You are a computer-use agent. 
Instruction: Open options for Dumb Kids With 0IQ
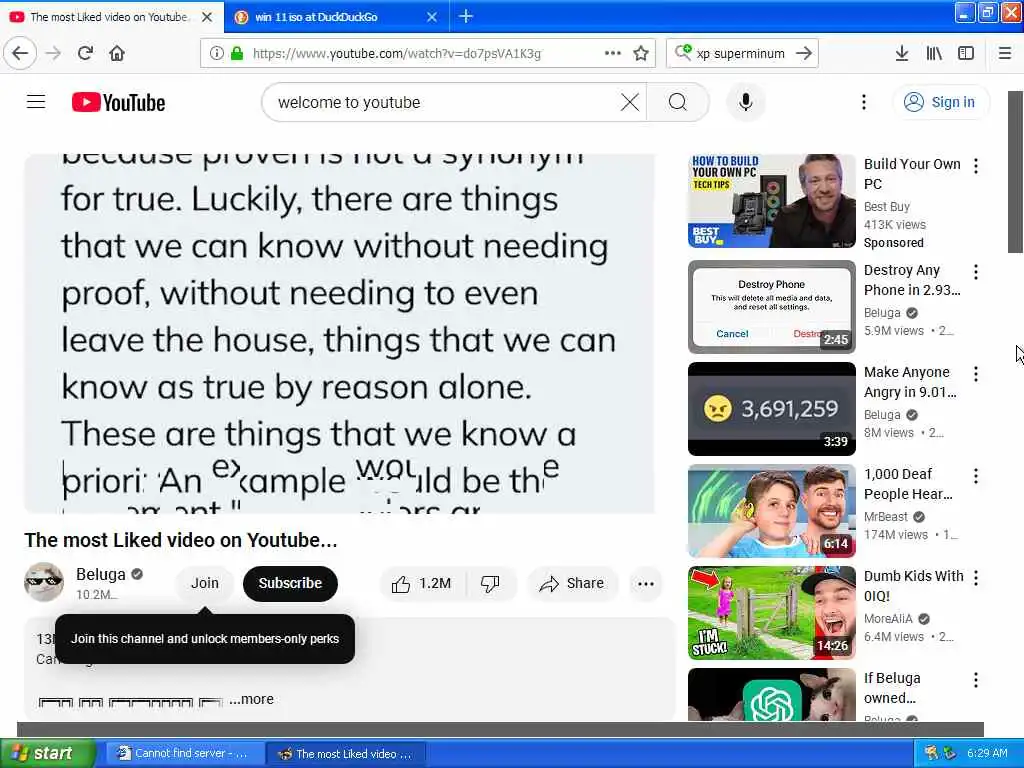tap(976, 577)
